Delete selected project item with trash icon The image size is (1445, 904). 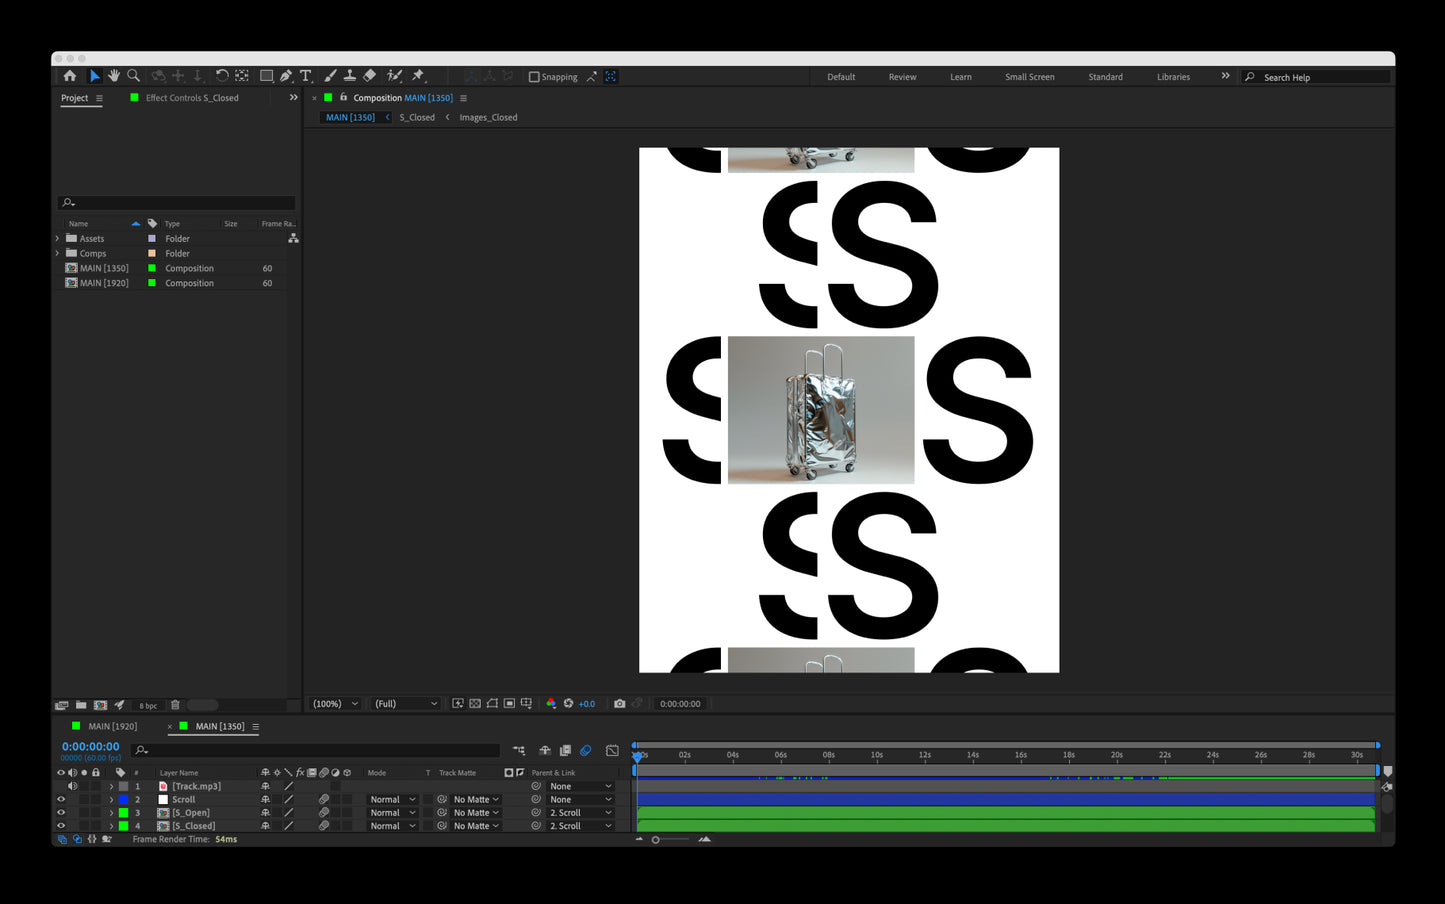coord(175,705)
